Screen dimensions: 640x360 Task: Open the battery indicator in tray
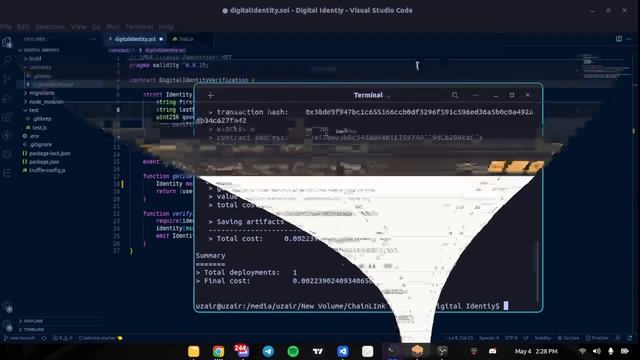point(625,351)
